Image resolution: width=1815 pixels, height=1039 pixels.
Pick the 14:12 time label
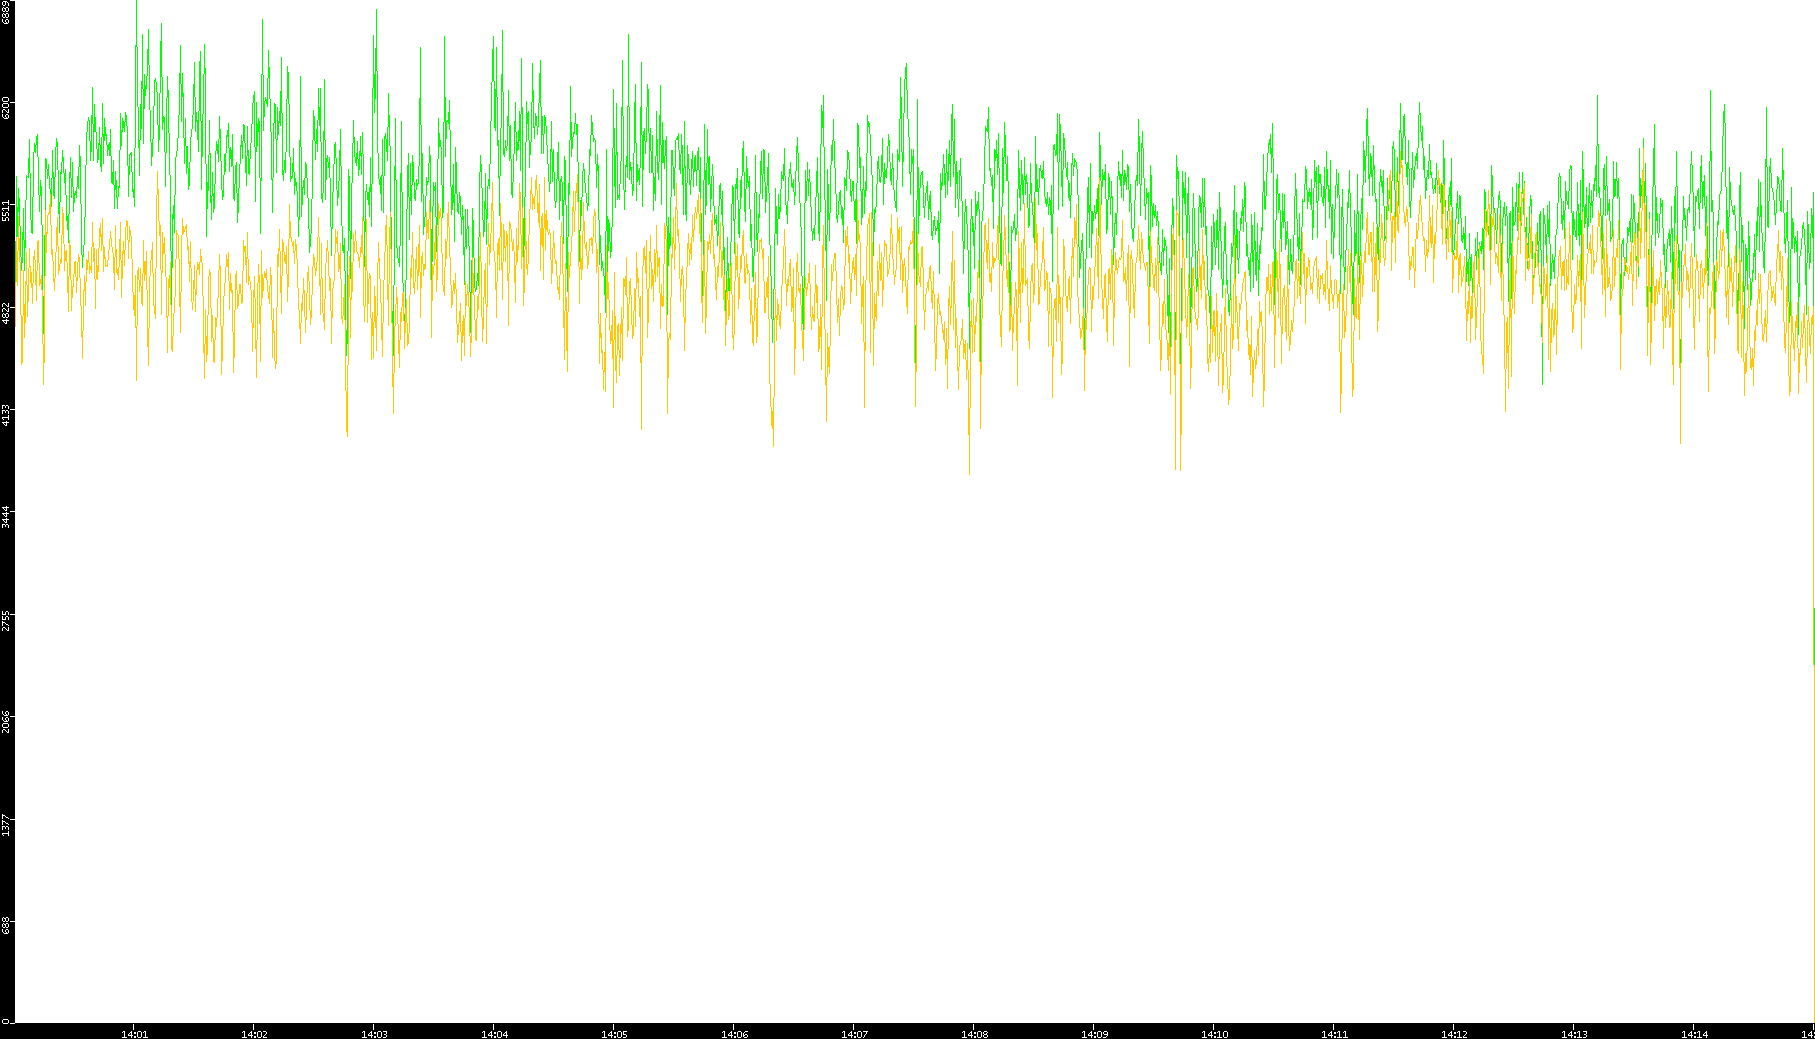pos(1454,1034)
